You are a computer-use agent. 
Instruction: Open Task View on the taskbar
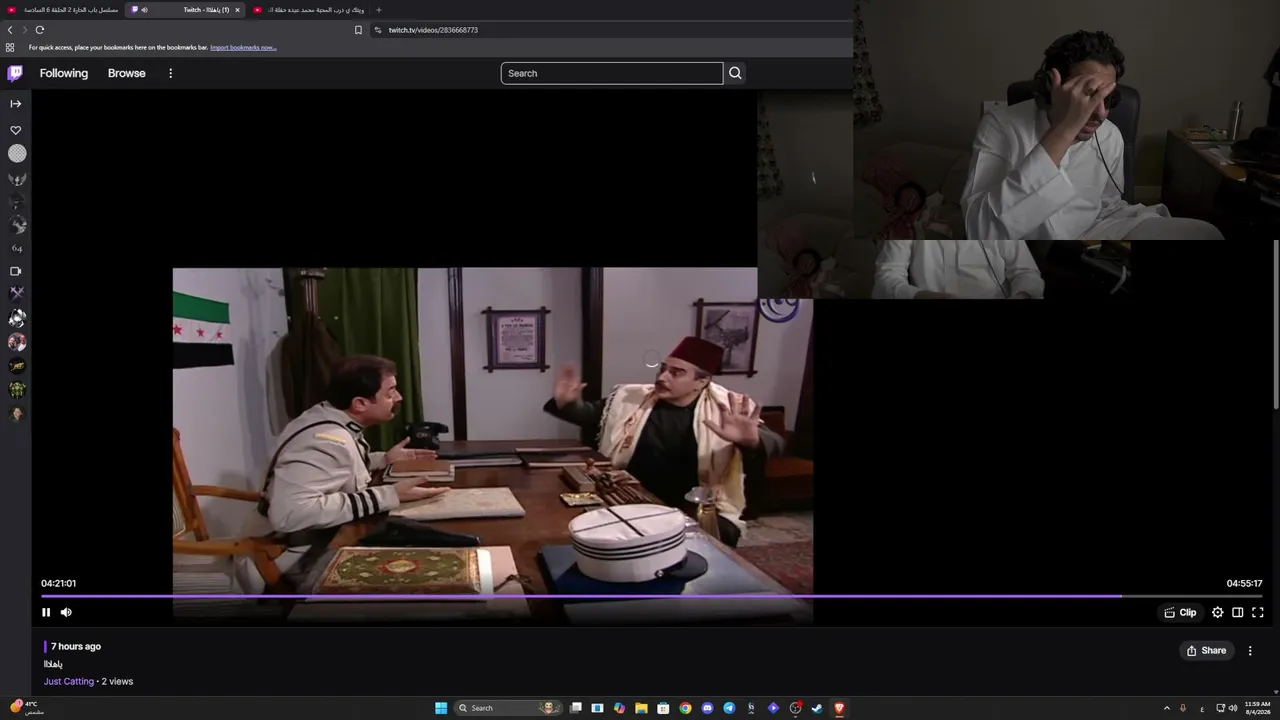[575, 708]
